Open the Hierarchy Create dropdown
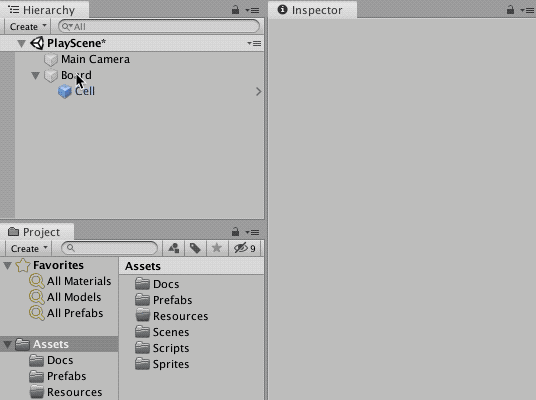Screen dimensions: 536x400 tap(28, 27)
